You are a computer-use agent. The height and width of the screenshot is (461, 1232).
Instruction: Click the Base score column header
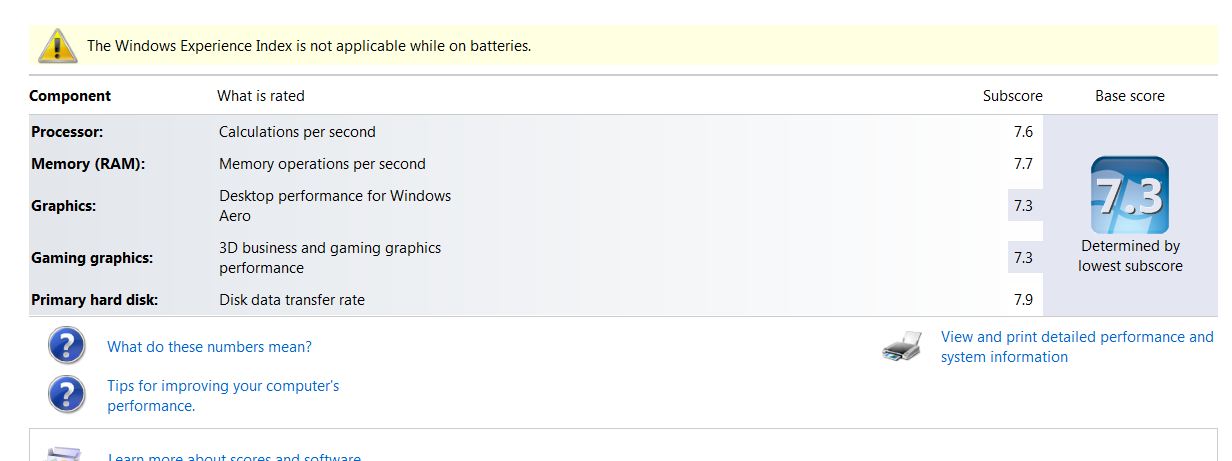pyautogui.click(x=1130, y=96)
